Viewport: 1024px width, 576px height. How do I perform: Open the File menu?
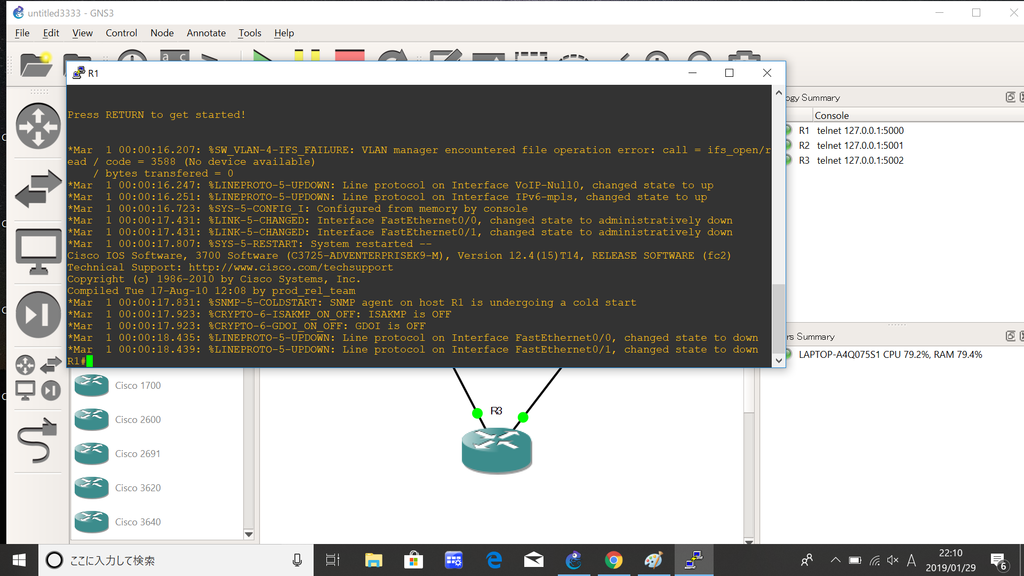(x=22, y=33)
